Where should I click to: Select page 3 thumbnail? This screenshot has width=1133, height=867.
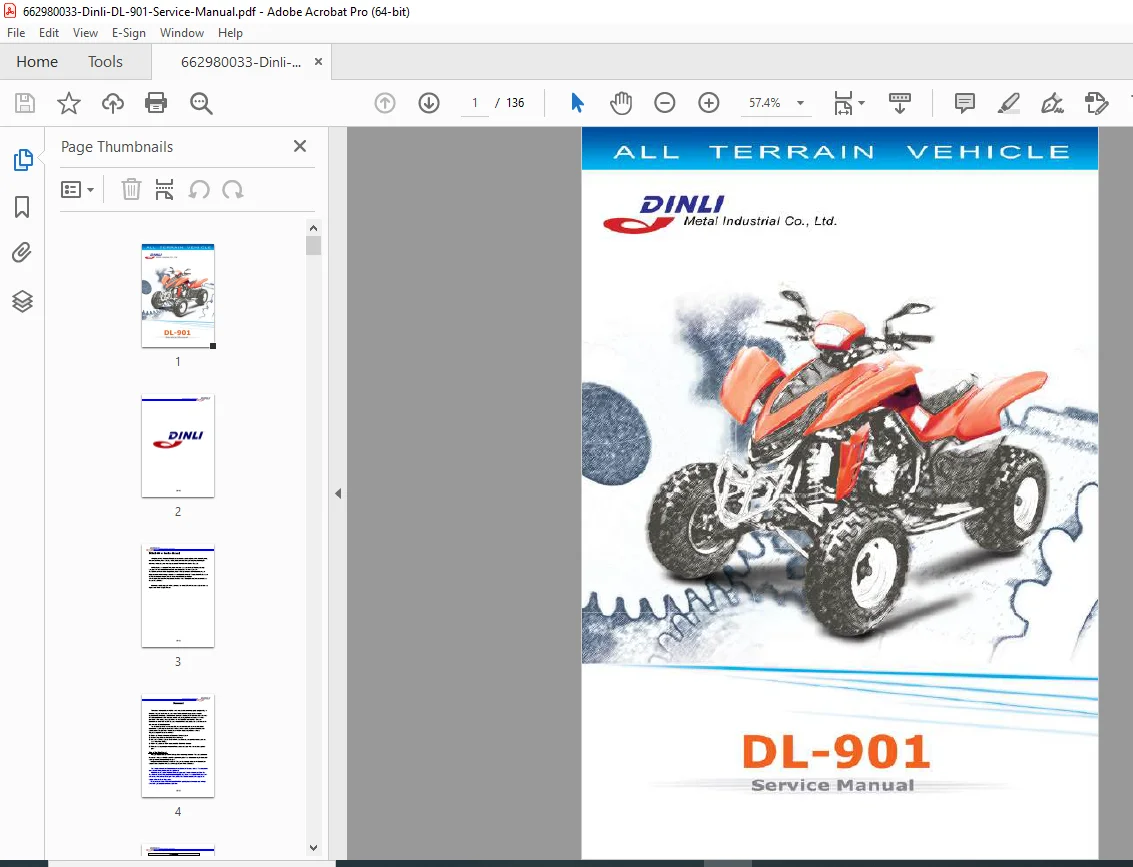click(178, 596)
